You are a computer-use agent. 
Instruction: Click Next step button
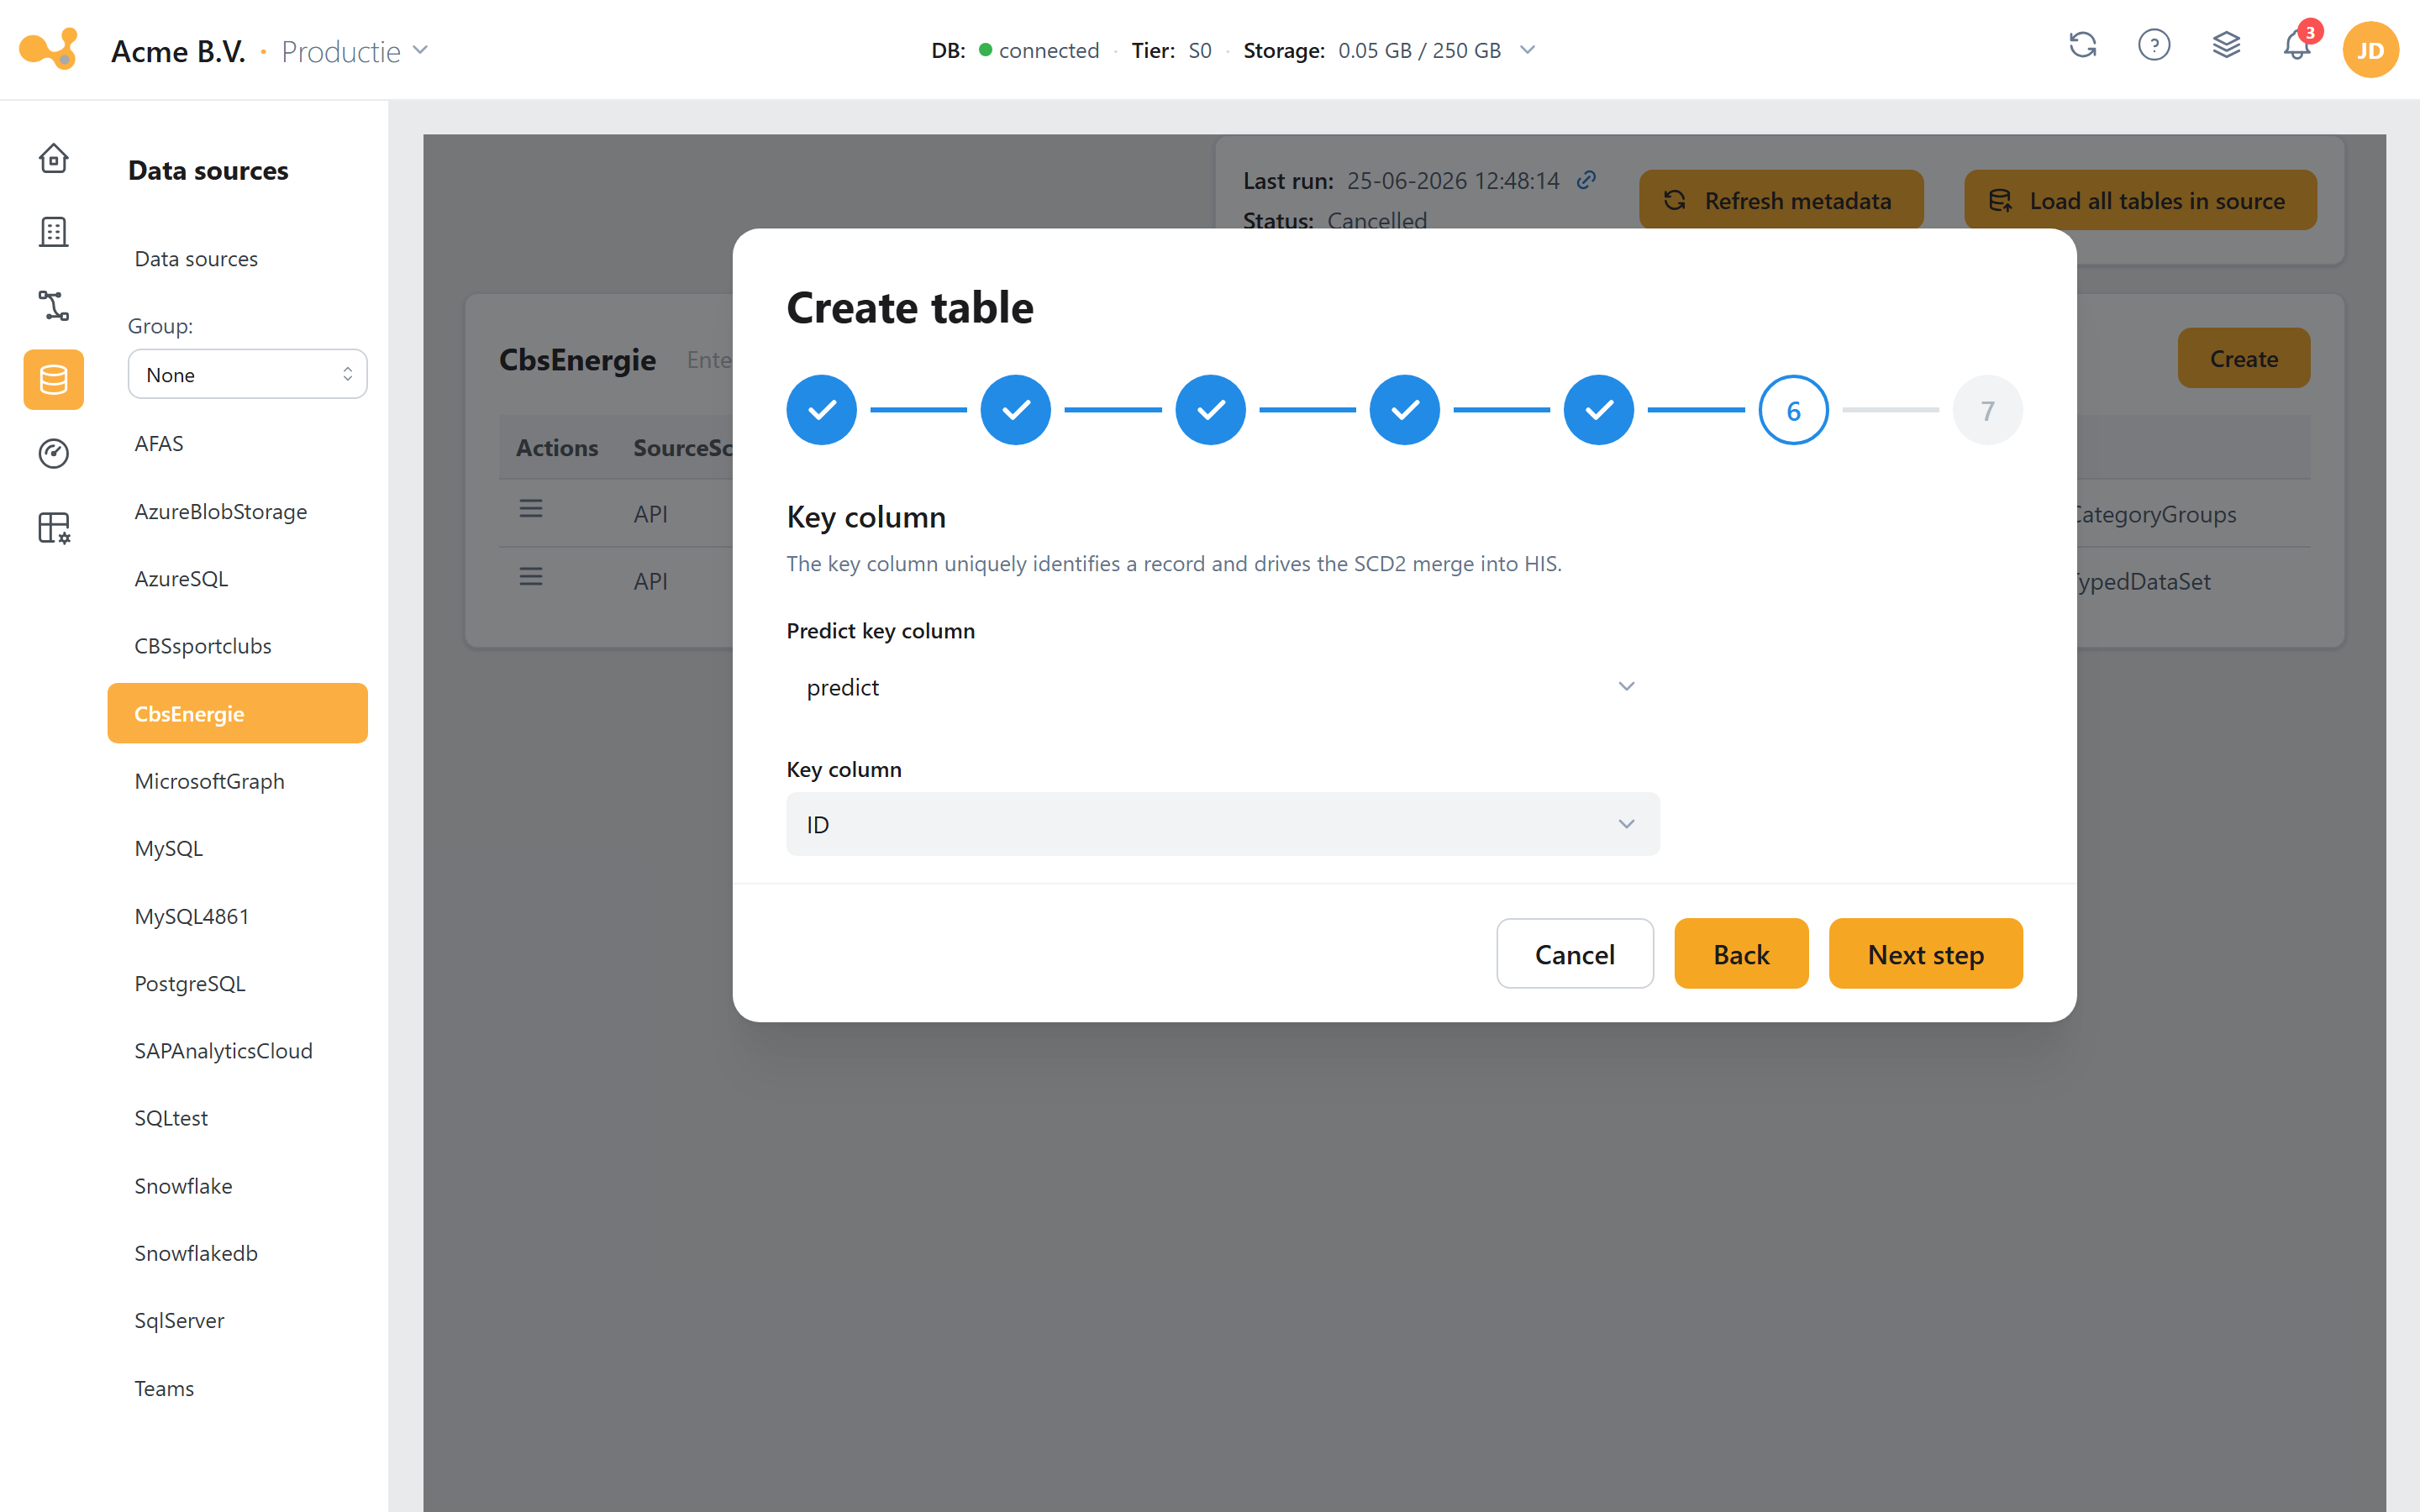click(x=1925, y=954)
